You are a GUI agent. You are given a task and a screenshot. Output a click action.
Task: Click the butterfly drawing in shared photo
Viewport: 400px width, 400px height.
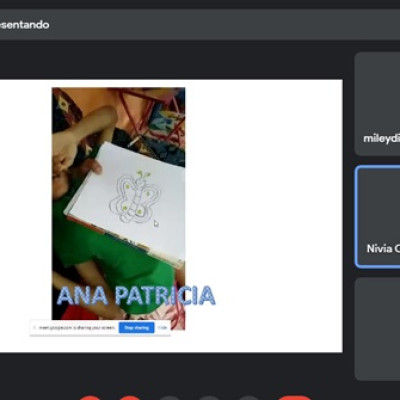click(135, 197)
